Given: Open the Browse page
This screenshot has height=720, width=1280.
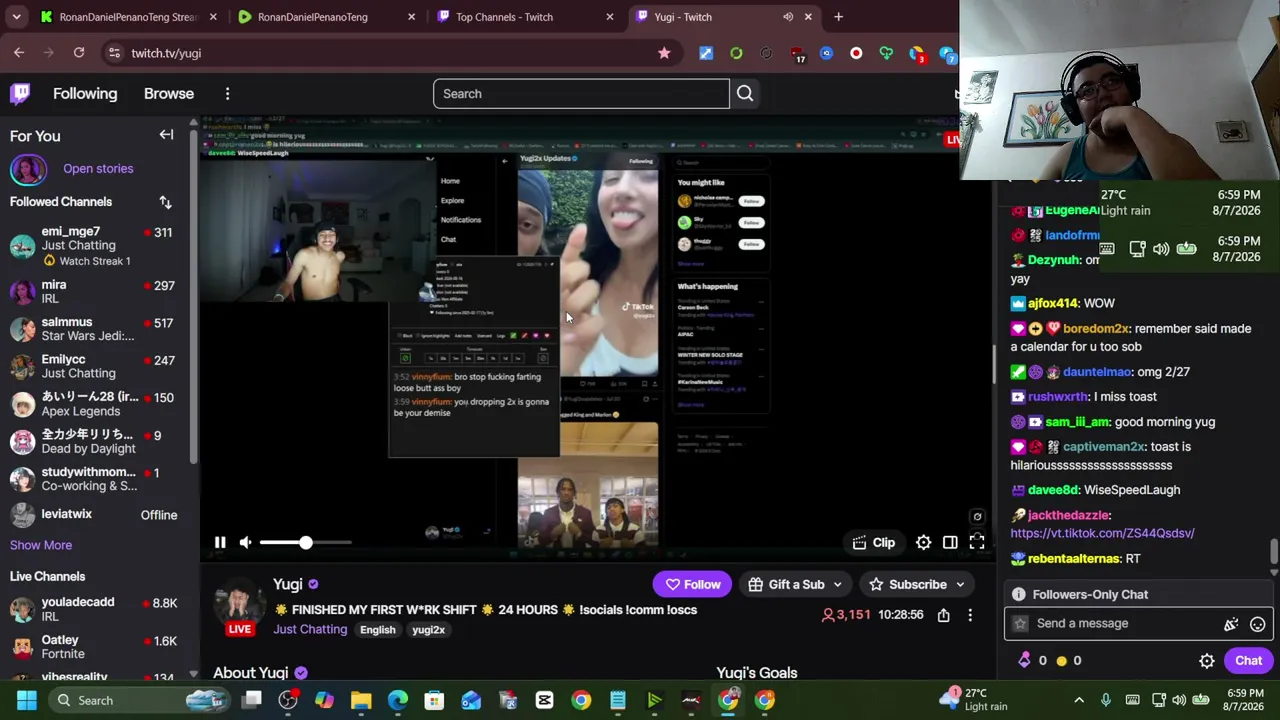Looking at the screenshot, I should point(169,93).
